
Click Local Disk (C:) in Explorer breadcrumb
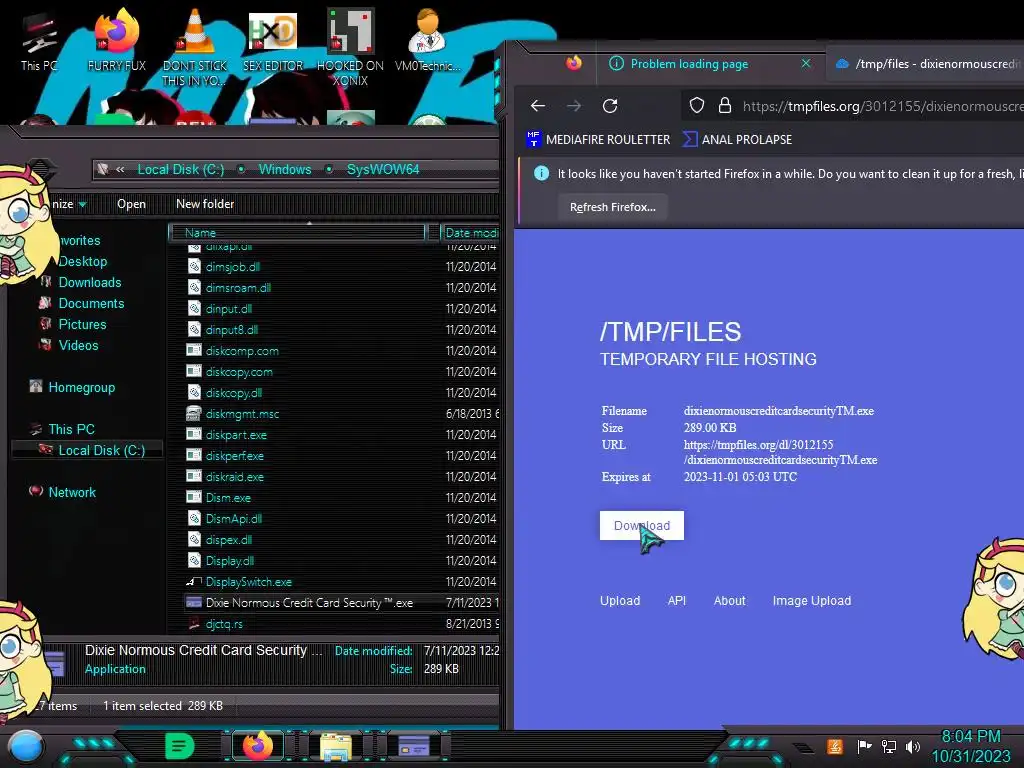(180, 169)
